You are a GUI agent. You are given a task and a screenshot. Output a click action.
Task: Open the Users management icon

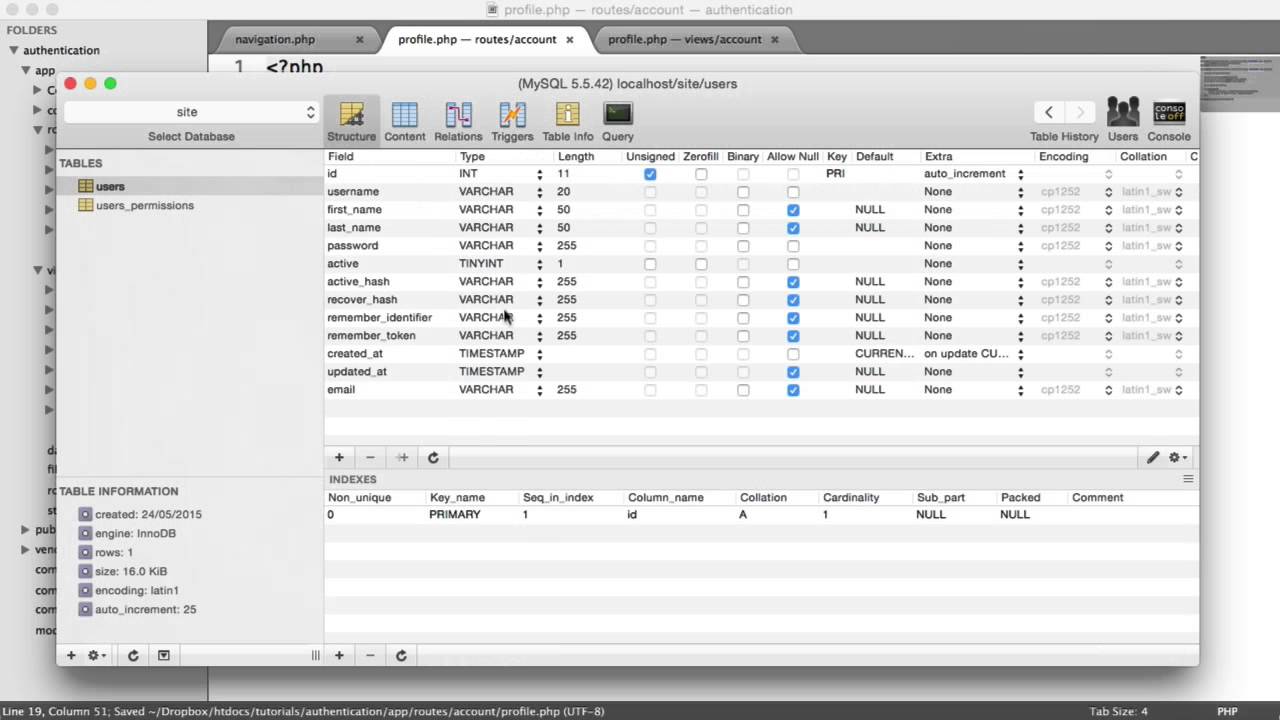(1122, 121)
